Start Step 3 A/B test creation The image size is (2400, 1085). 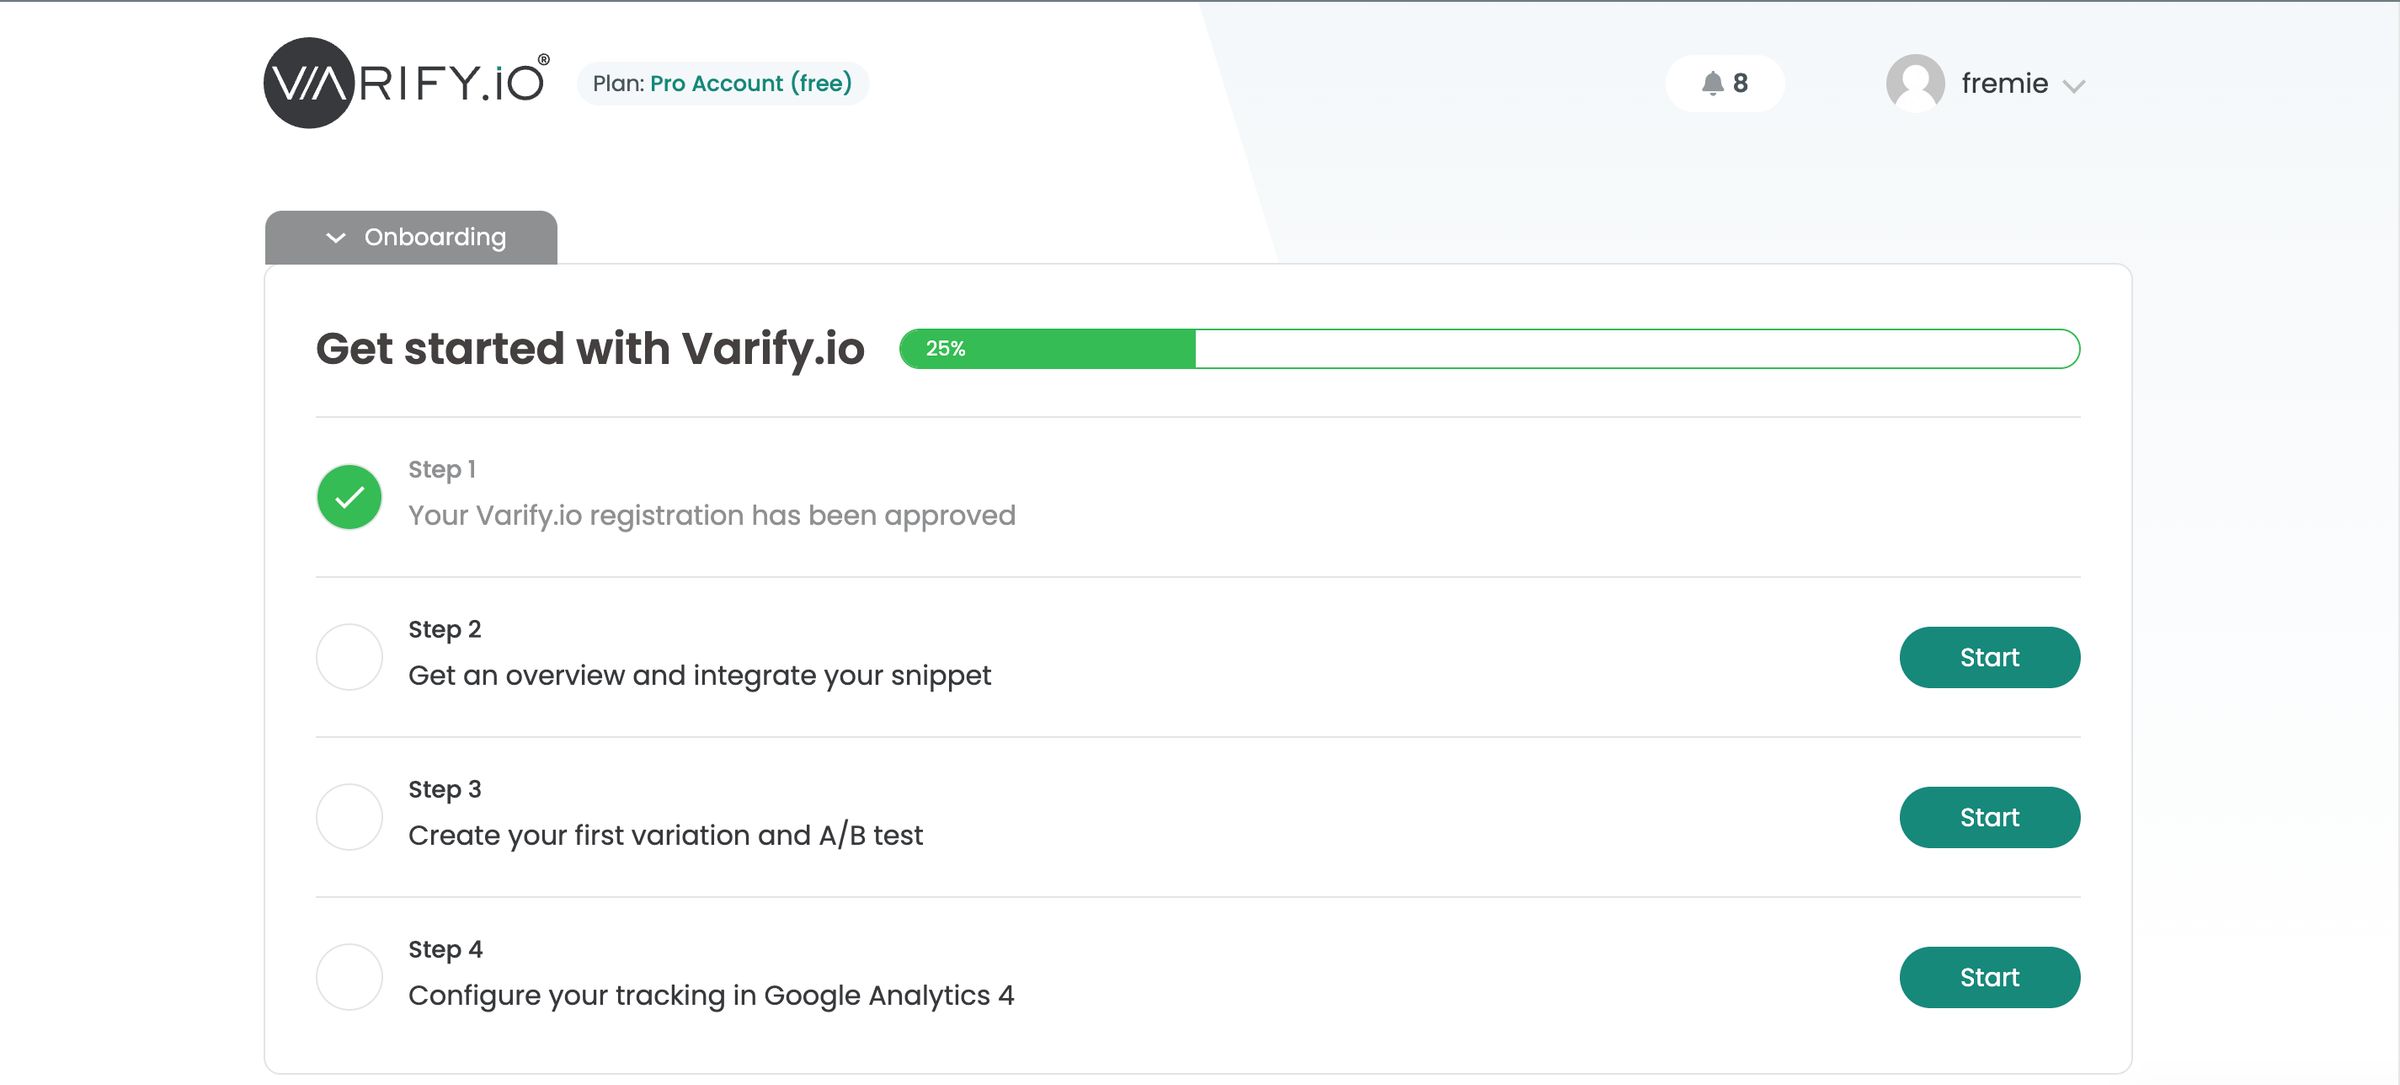pos(1989,816)
